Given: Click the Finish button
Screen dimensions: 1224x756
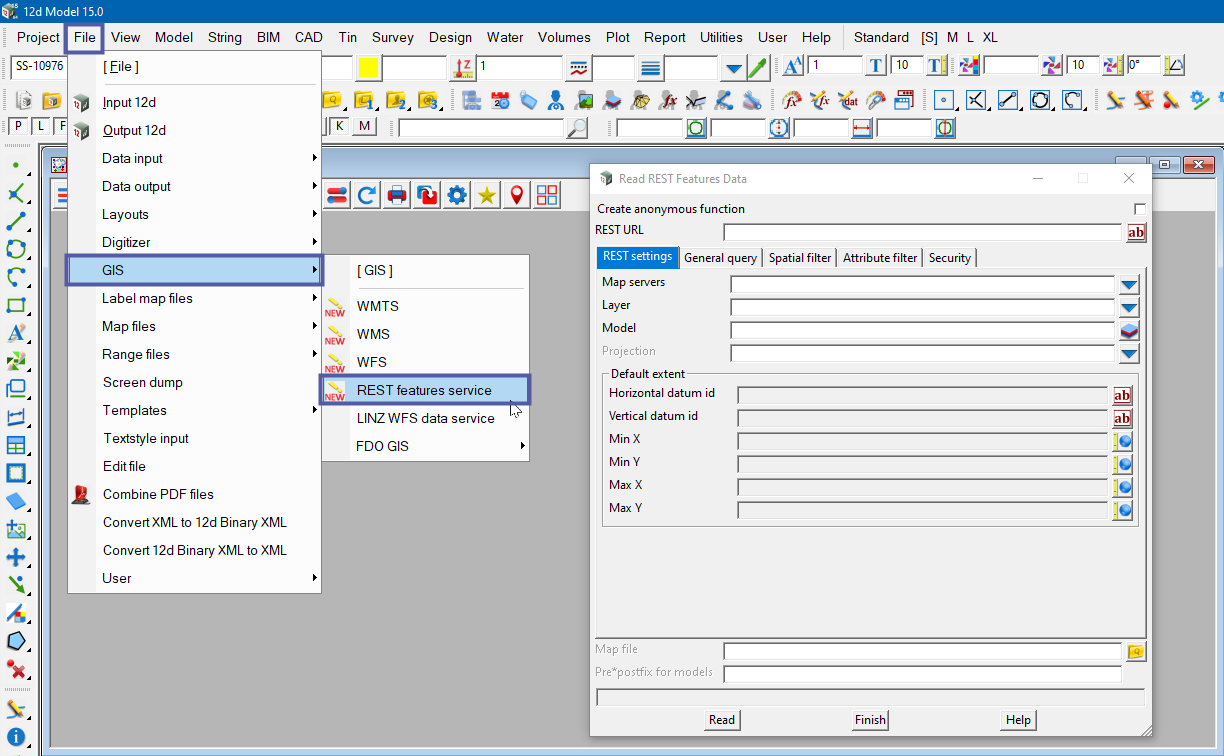Looking at the screenshot, I should (870, 720).
